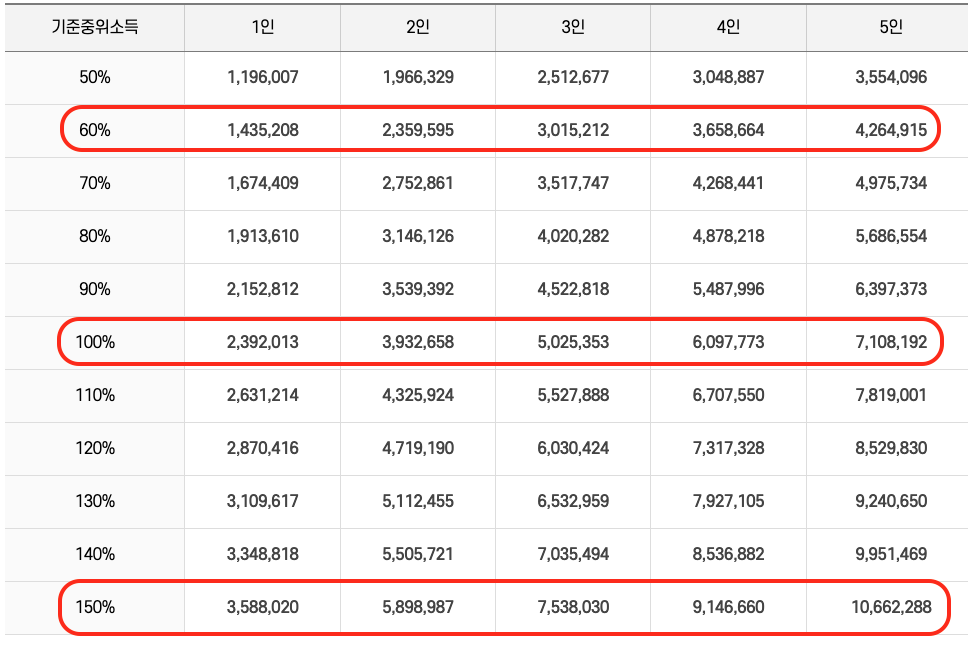Click the value 9,951,469
Viewport: 968px width, 648px height.
pyautogui.click(x=891, y=554)
